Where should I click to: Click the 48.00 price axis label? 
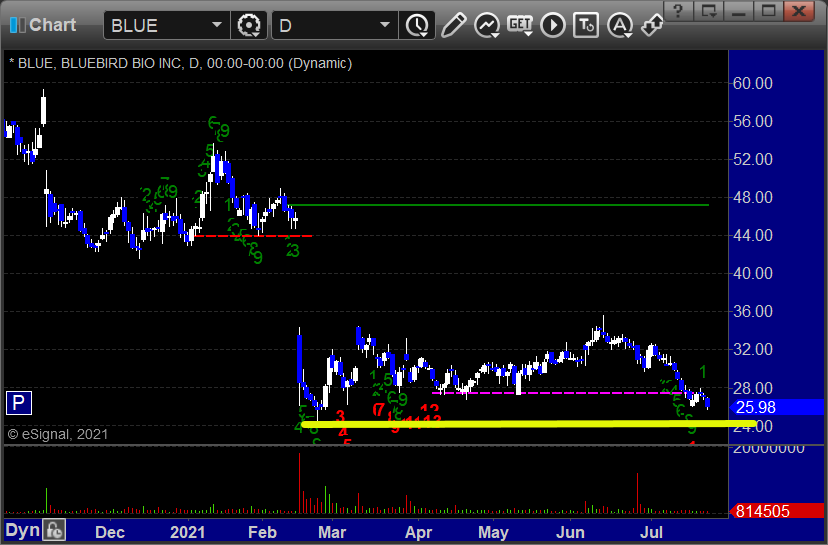(752, 197)
